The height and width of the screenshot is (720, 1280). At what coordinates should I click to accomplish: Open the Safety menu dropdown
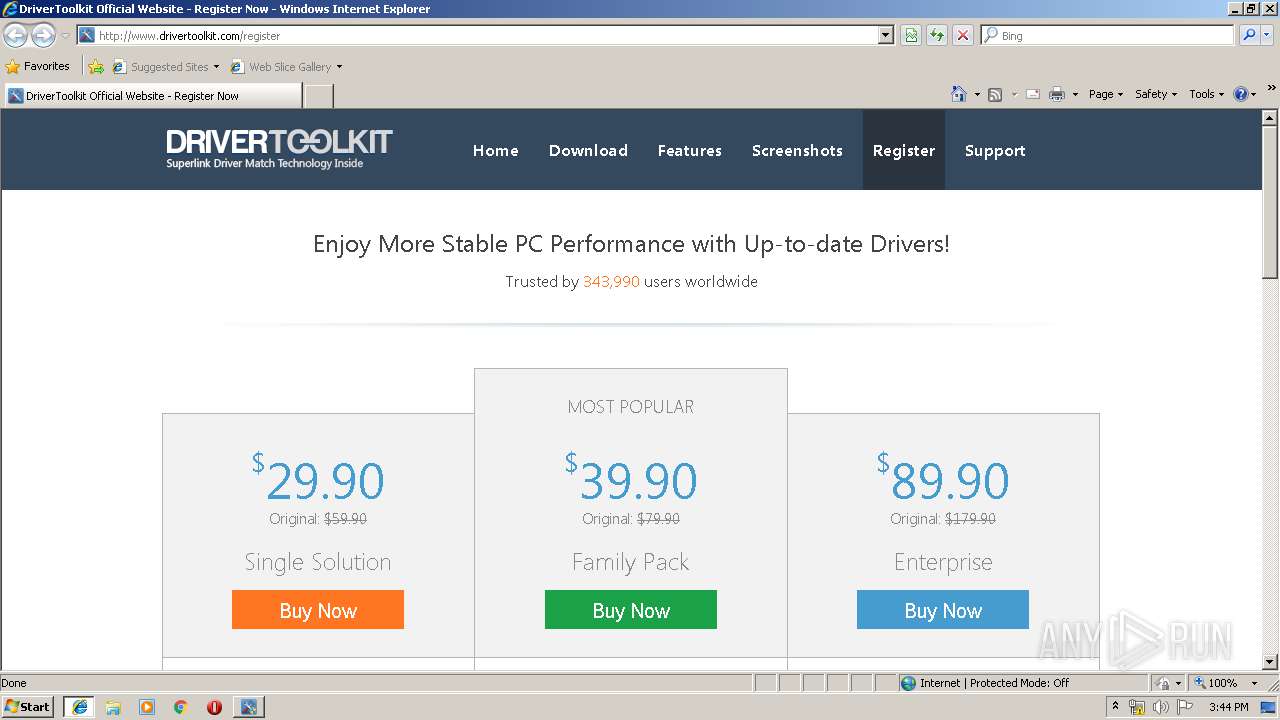1156,94
